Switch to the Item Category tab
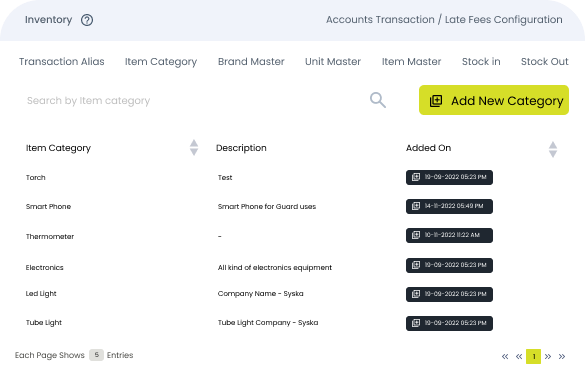 point(161,62)
